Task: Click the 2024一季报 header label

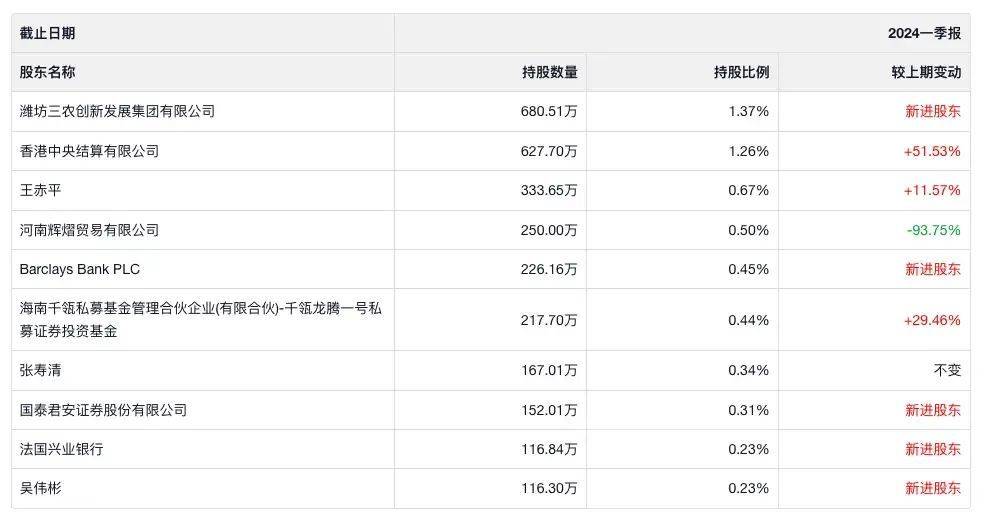Action: (924, 33)
